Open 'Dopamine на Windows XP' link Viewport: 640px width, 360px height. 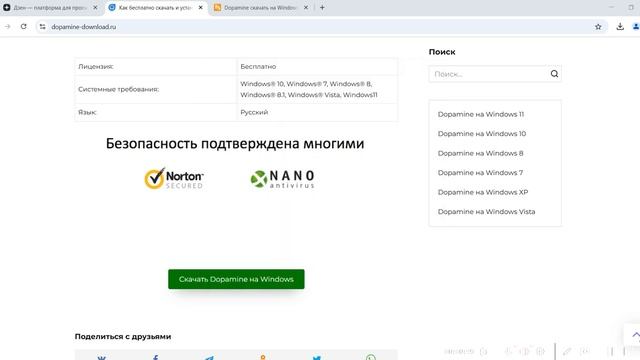click(483, 192)
